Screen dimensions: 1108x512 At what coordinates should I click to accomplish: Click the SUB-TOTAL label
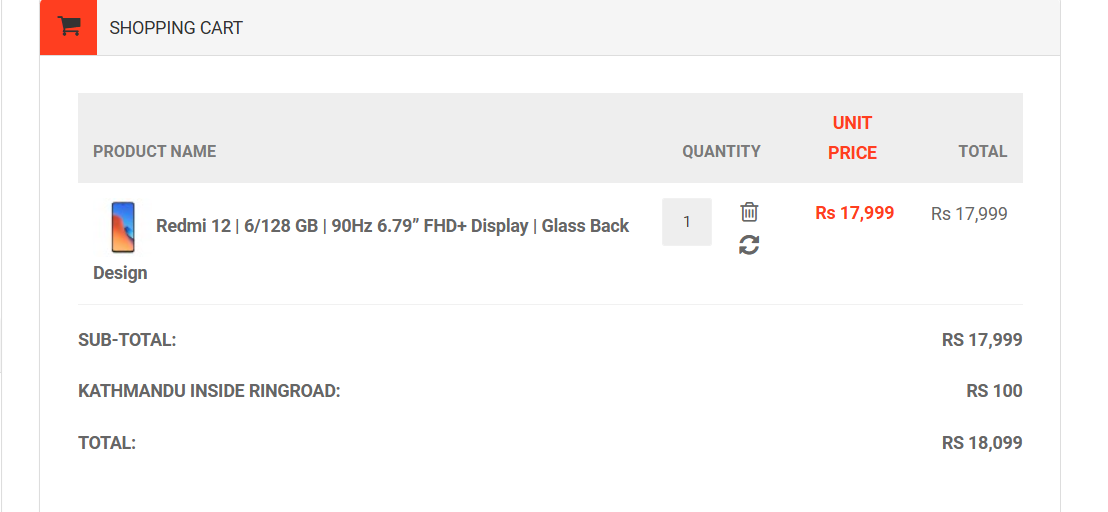tap(127, 340)
